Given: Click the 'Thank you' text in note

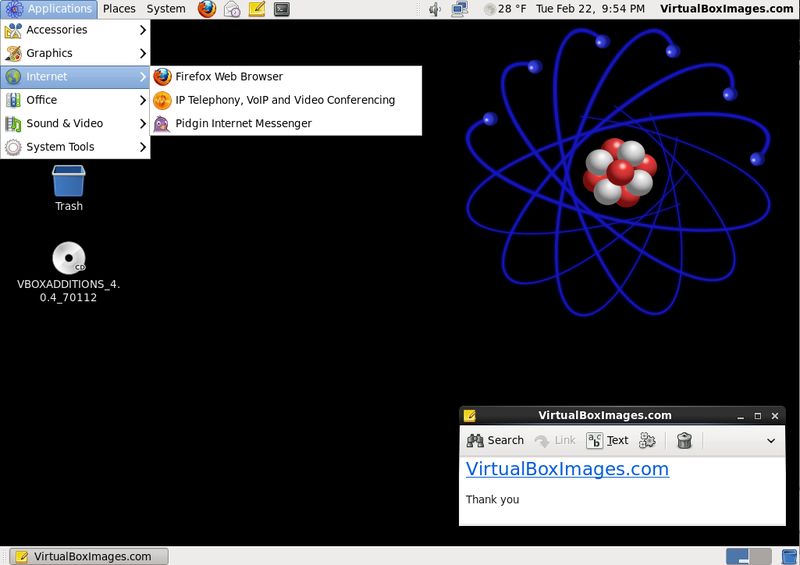Looking at the screenshot, I should (x=492, y=499).
